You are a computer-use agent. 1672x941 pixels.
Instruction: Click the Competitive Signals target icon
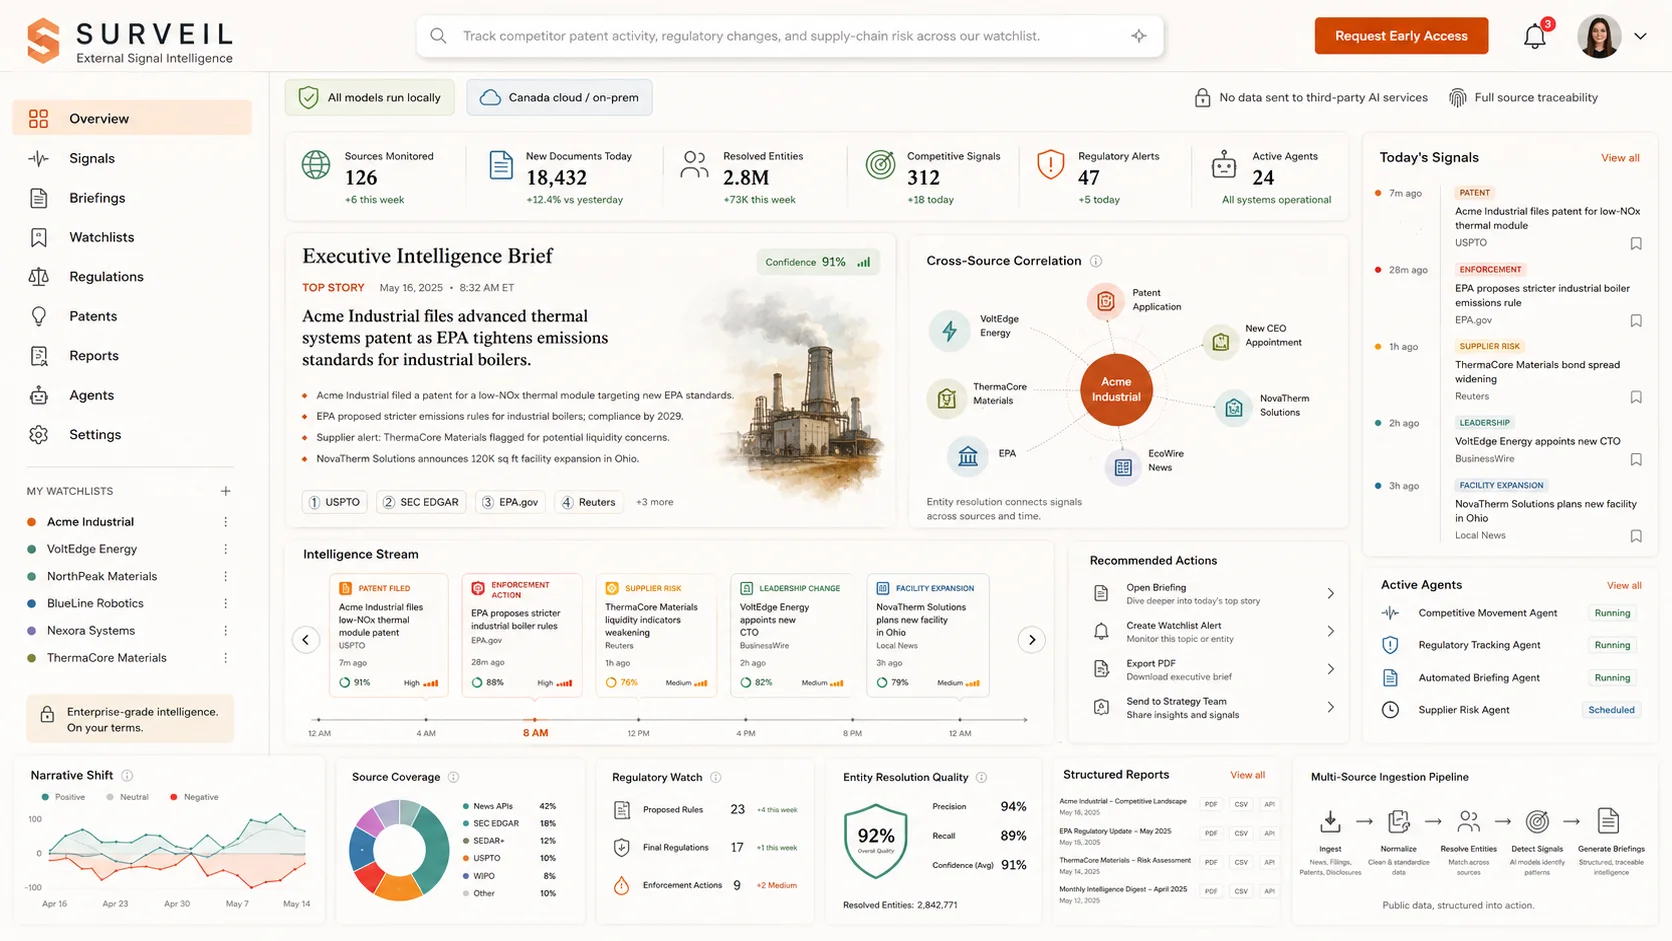click(x=880, y=165)
